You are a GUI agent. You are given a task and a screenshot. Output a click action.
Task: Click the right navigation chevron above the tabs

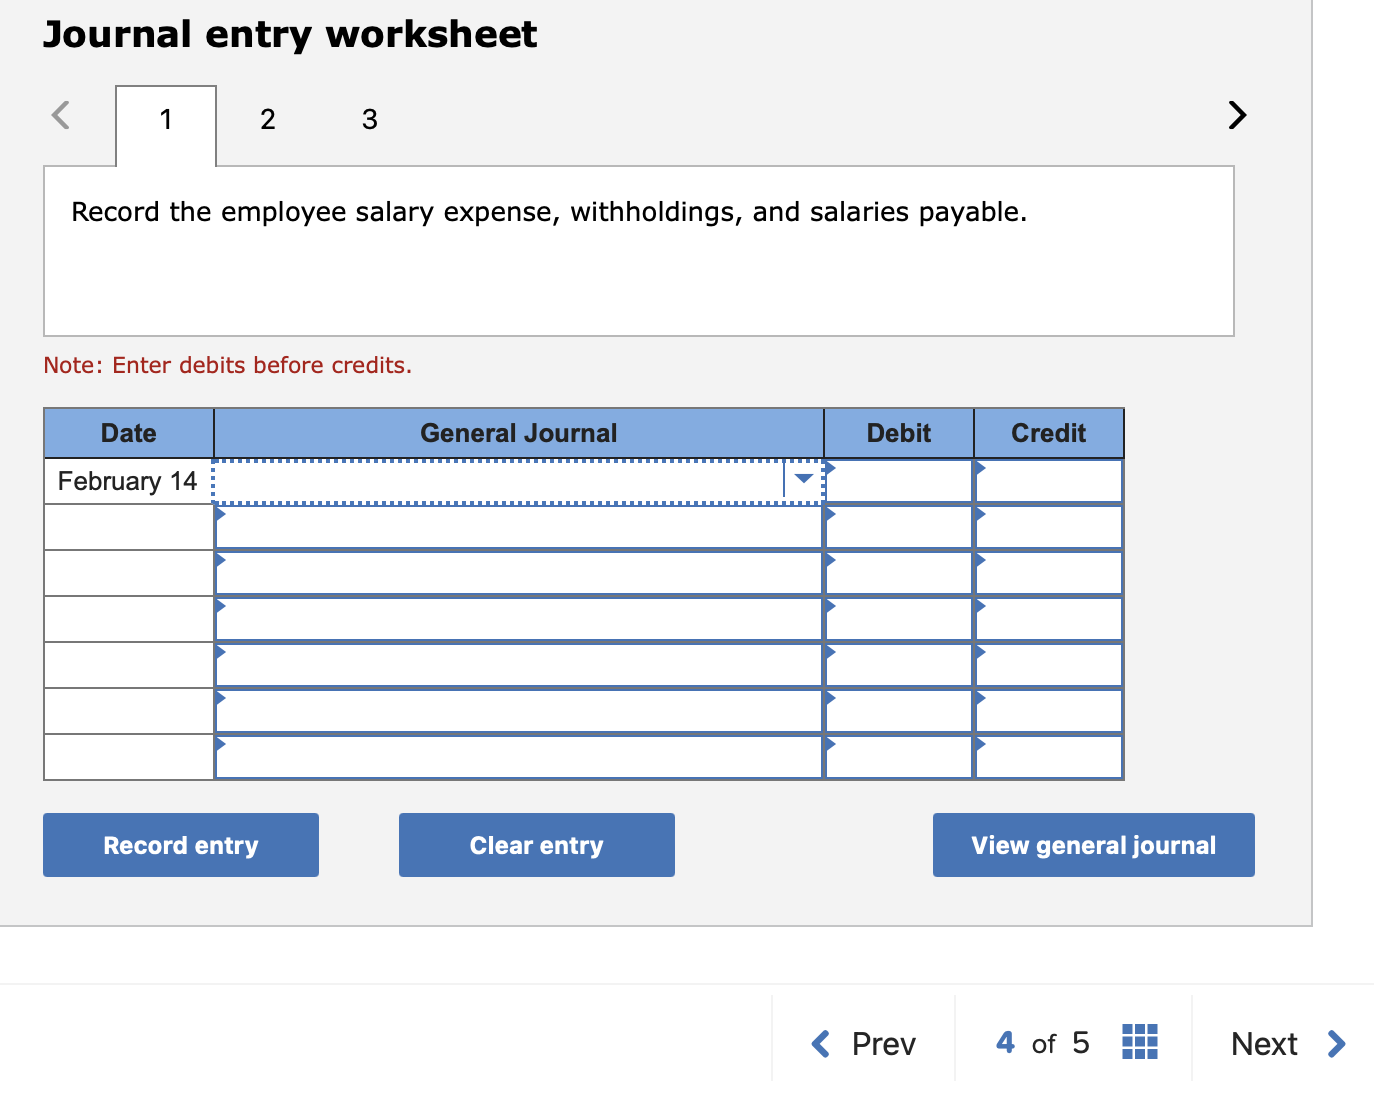[1237, 115]
